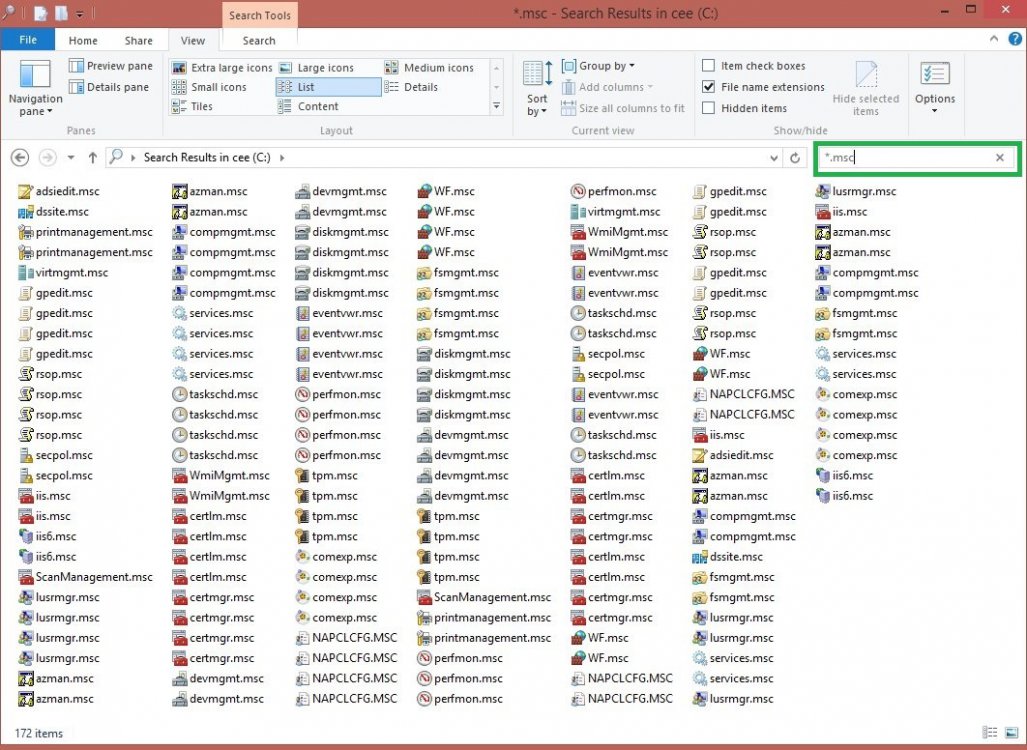Click the Search Results in cee (C:) breadcrumb
The image size is (1027, 750).
[x=207, y=157]
